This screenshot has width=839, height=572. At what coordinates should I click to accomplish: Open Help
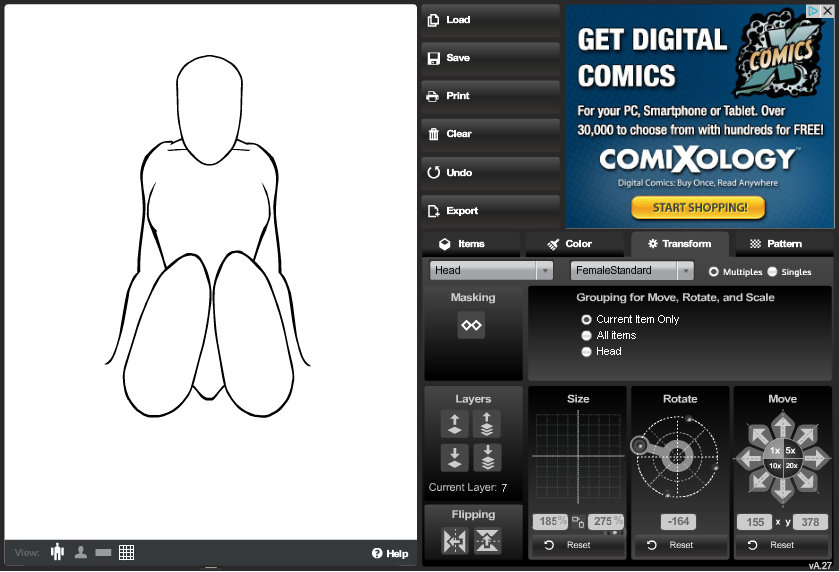pyautogui.click(x=390, y=554)
